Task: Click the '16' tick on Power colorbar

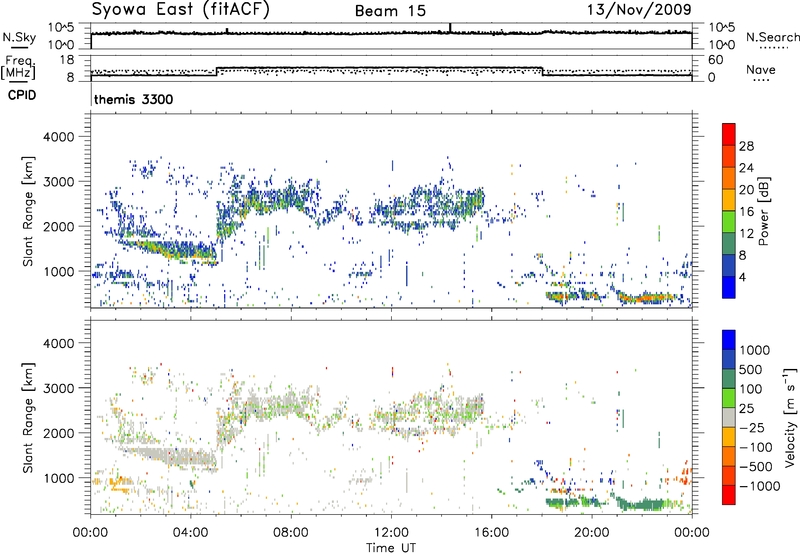Action: pos(746,212)
